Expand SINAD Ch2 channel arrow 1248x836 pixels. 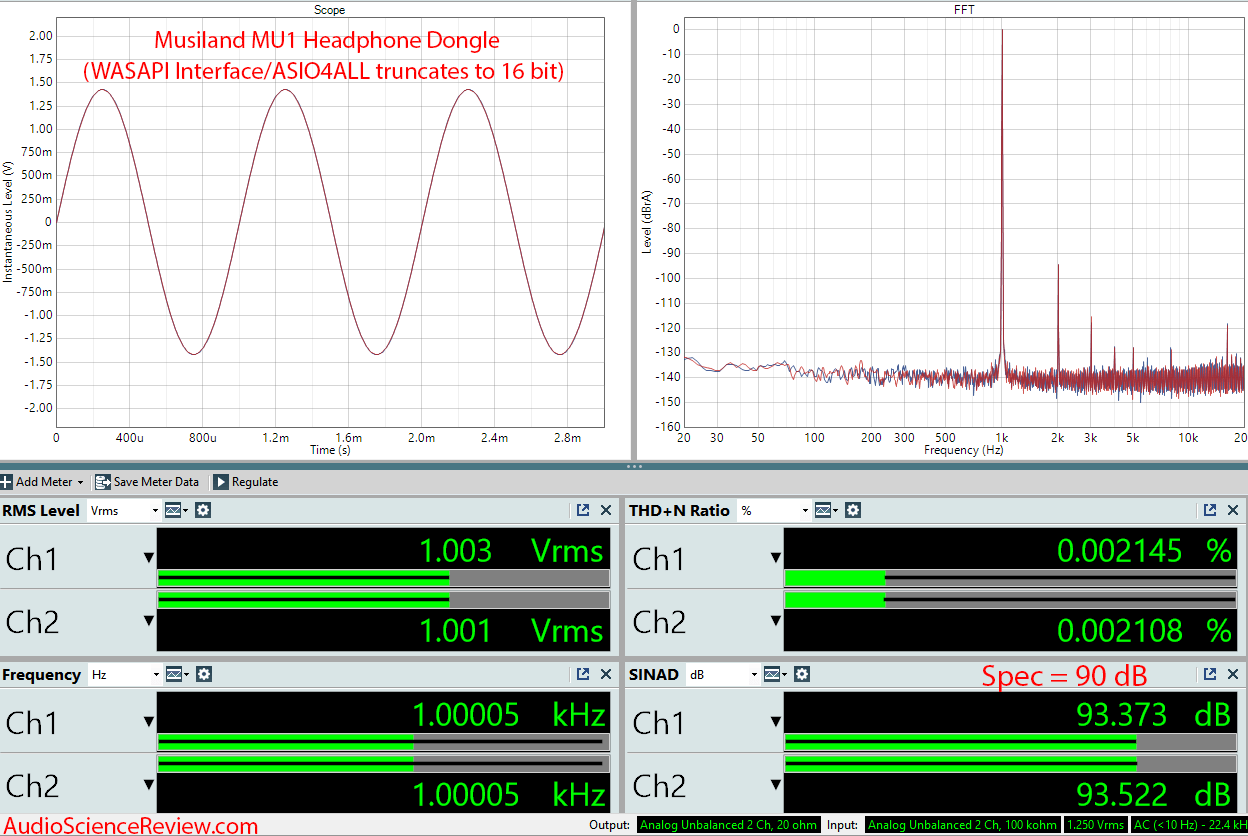click(x=776, y=785)
